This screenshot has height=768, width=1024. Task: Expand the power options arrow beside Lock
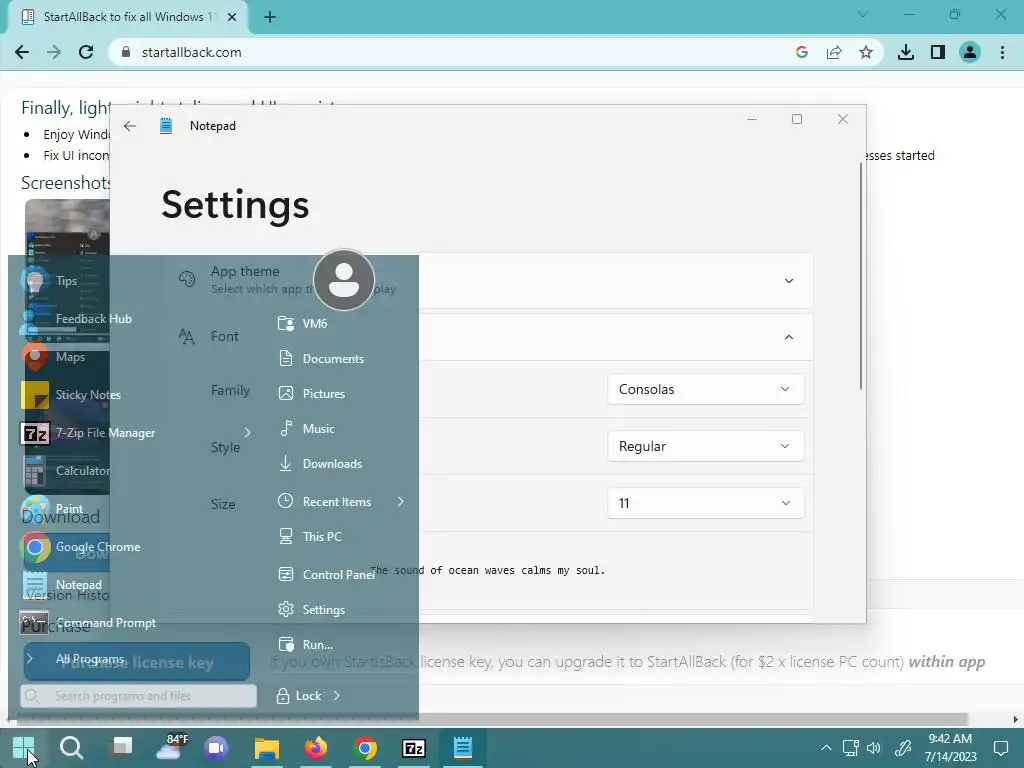click(336, 696)
